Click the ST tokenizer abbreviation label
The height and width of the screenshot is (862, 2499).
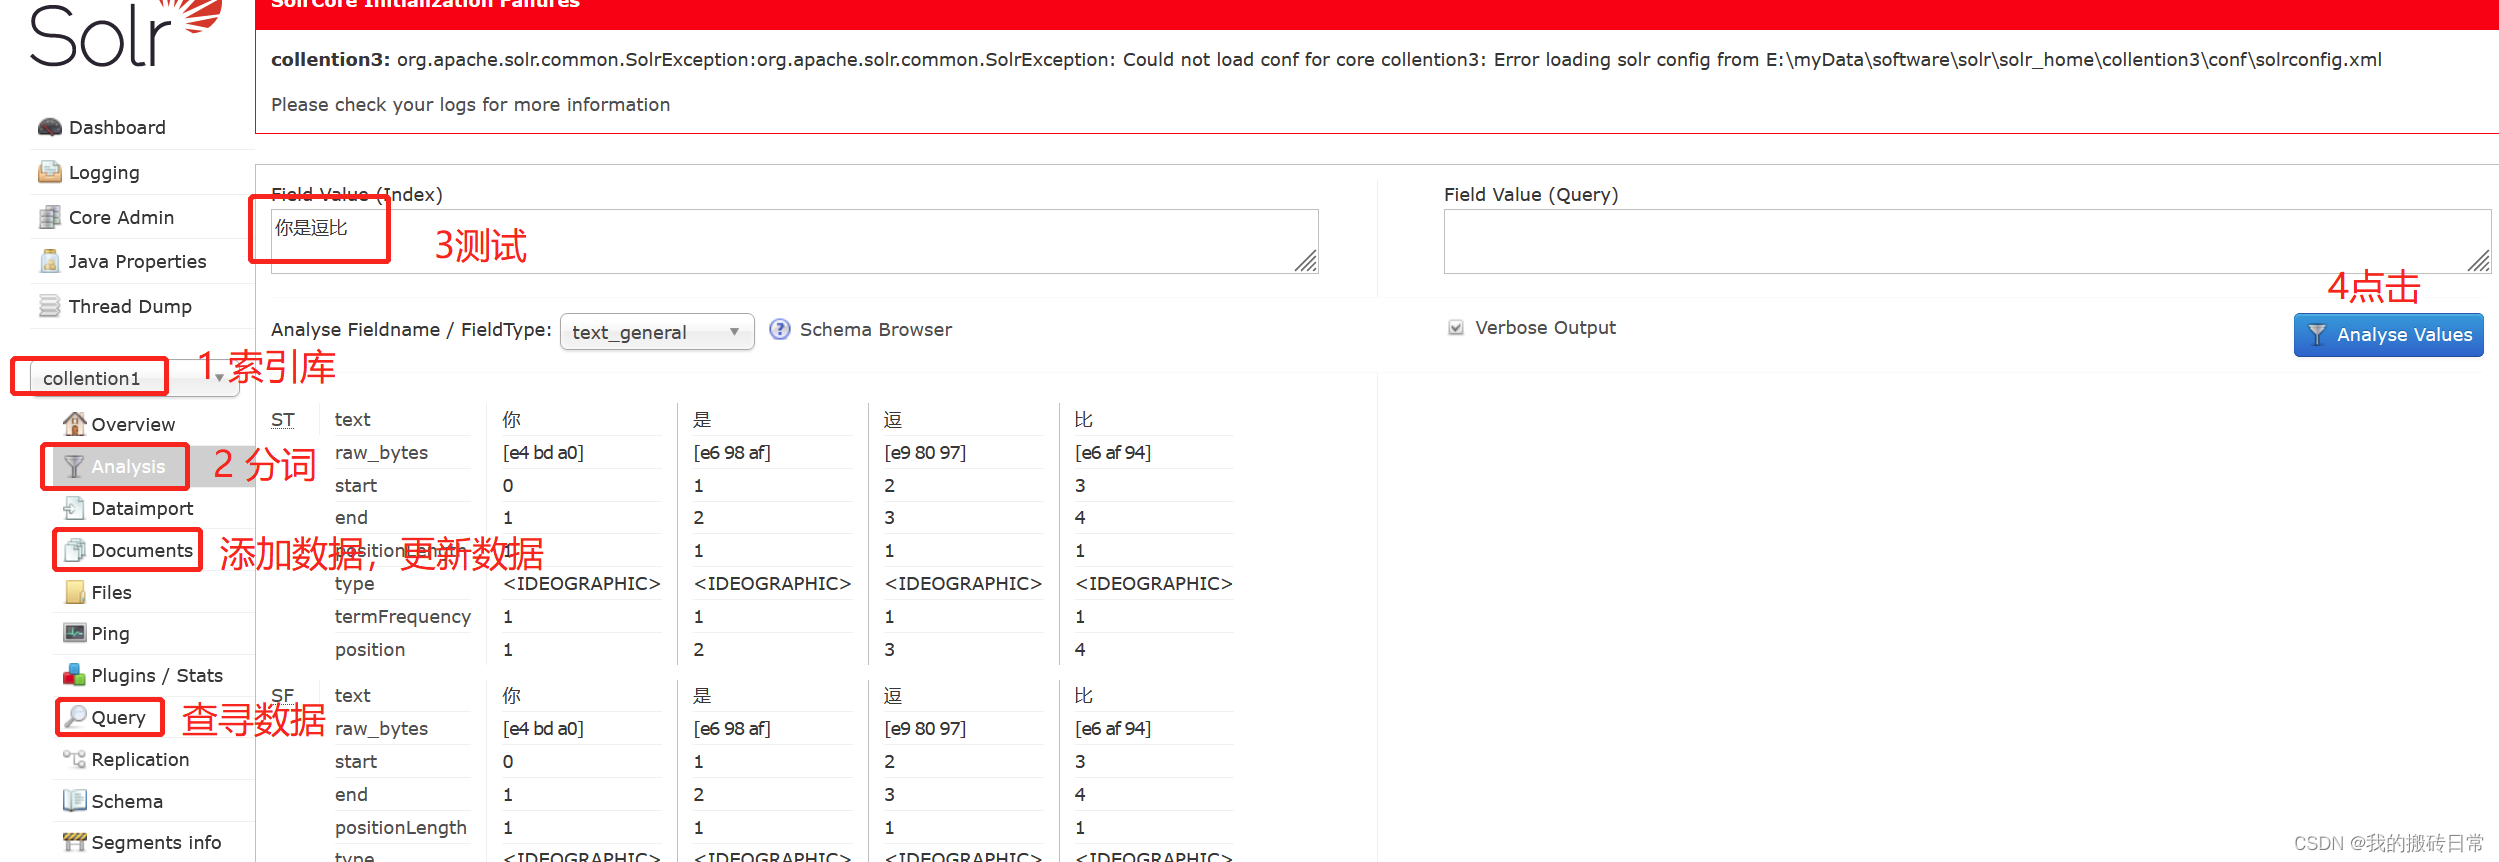(282, 419)
